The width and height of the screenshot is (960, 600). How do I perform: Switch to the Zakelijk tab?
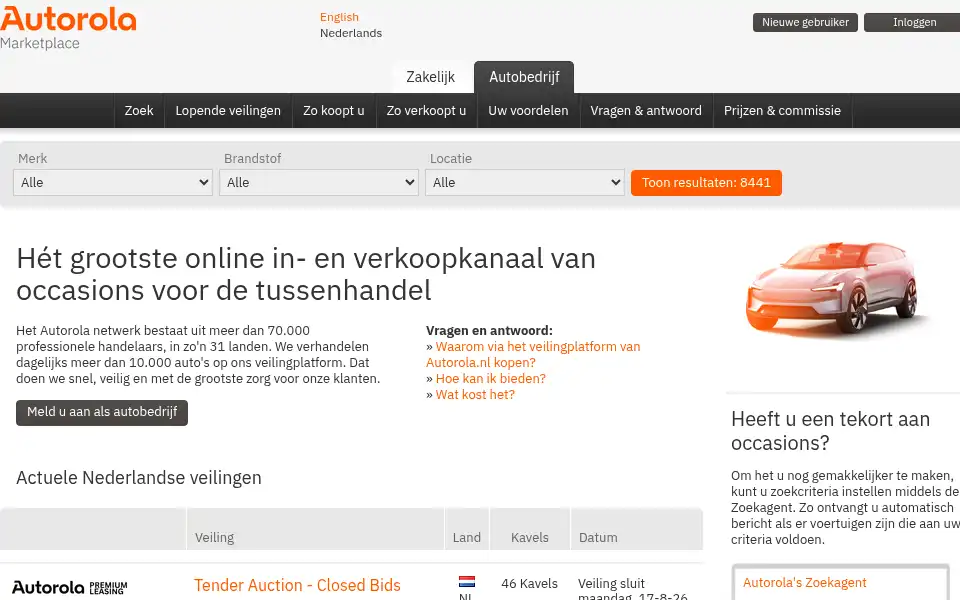point(430,77)
